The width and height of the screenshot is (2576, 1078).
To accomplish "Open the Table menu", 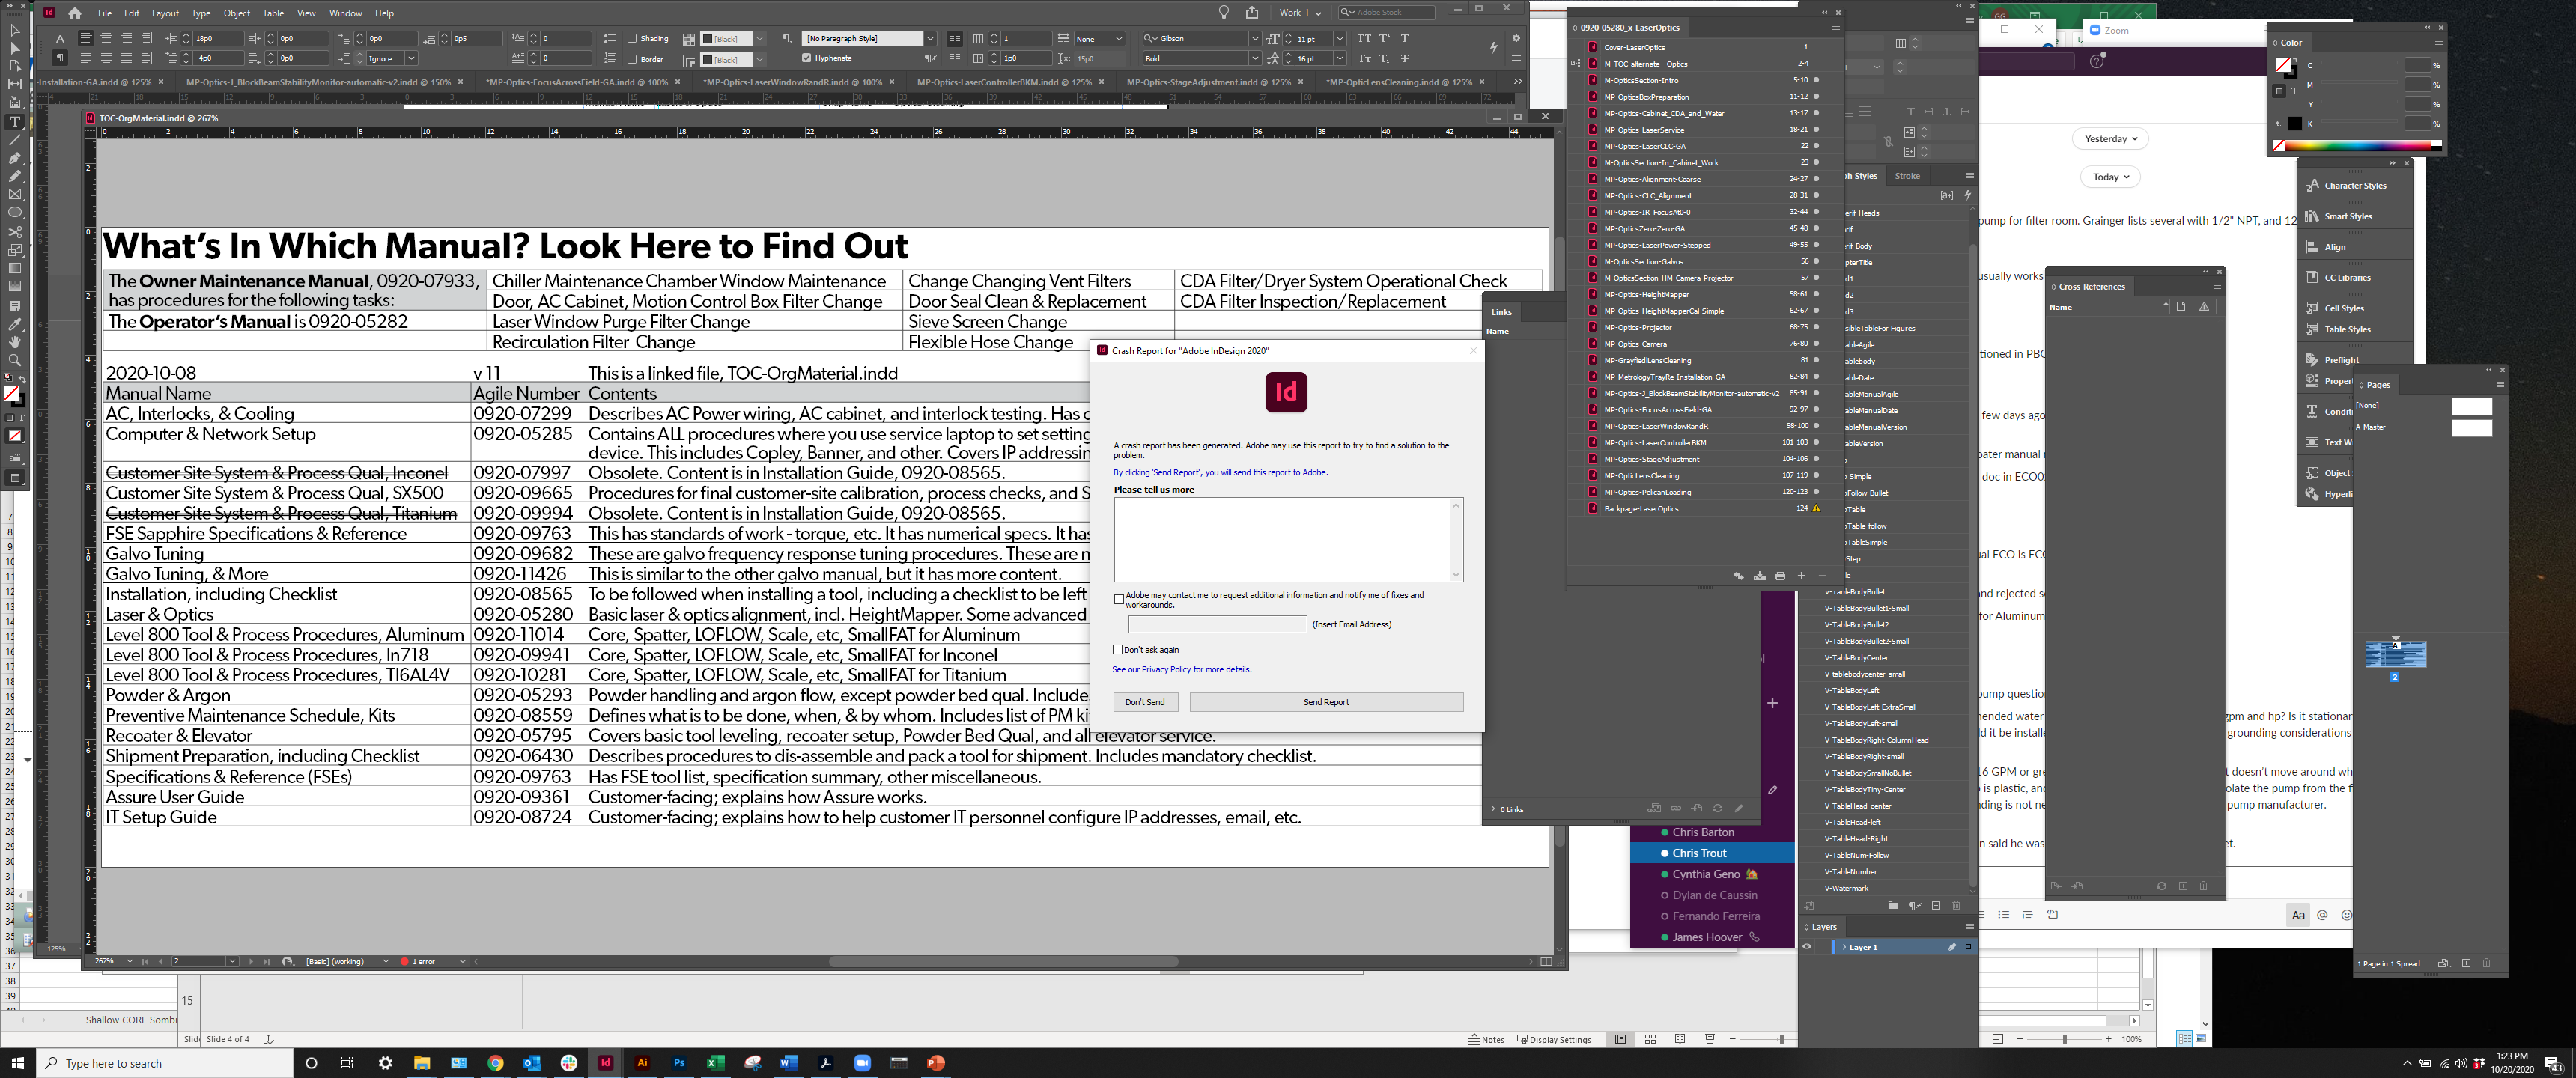I will pyautogui.click(x=273, y=13).
